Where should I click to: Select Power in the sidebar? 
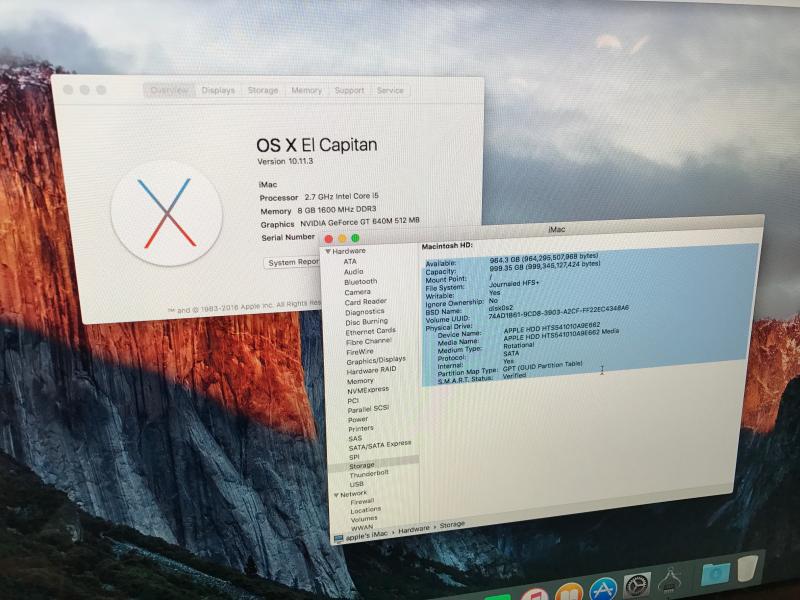coord(358,419)
